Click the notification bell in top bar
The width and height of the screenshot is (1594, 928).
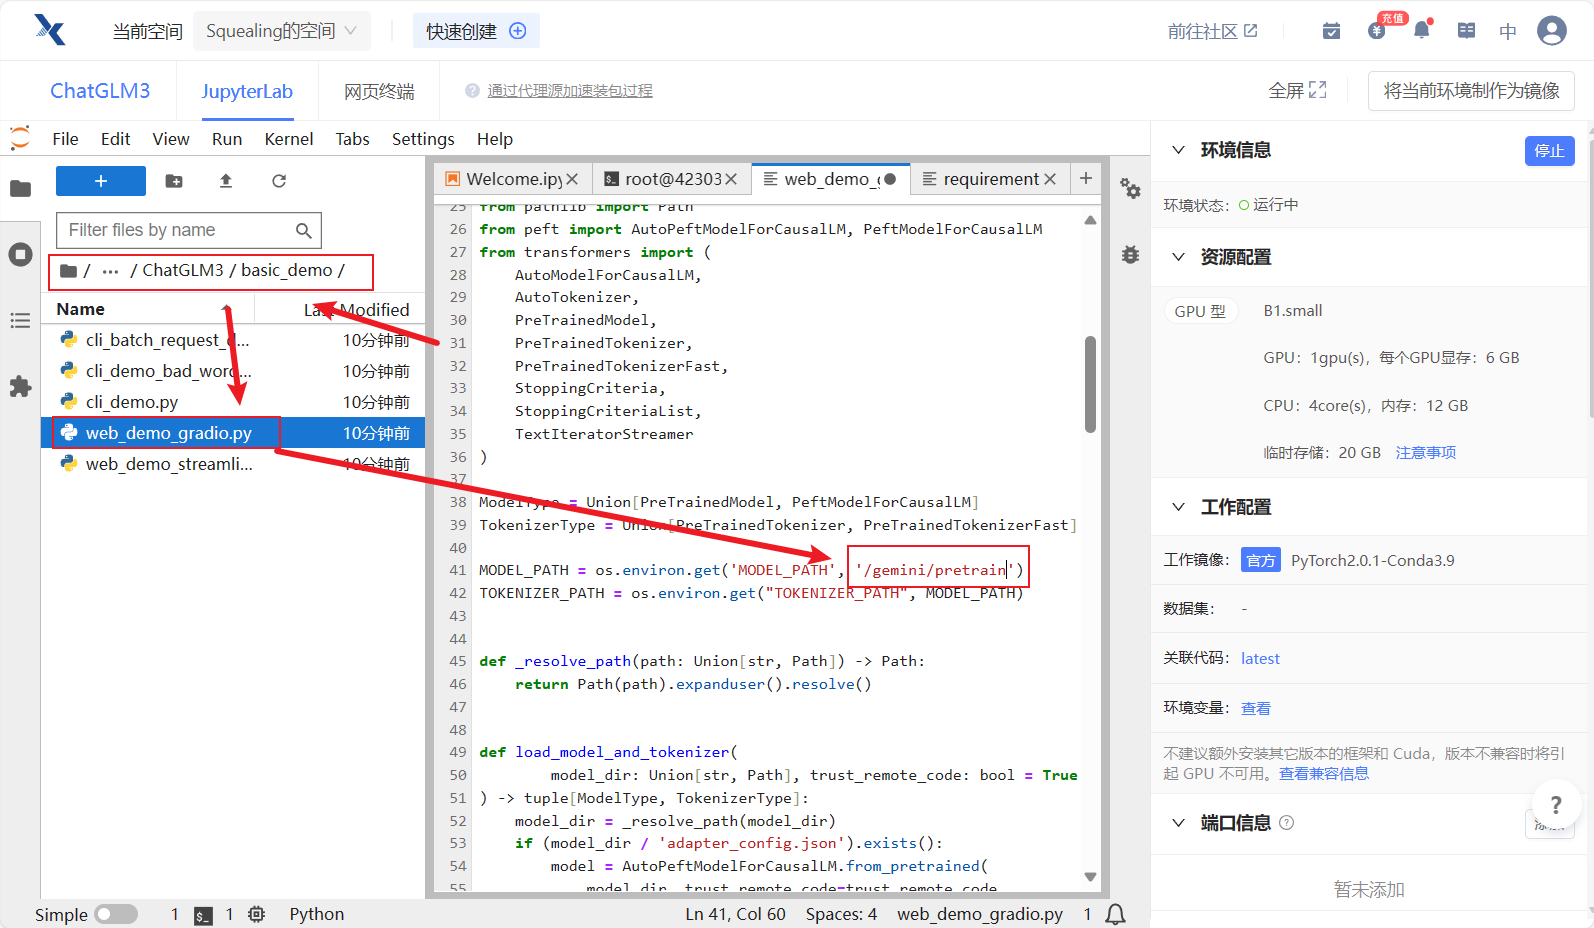coord(1421,31)
